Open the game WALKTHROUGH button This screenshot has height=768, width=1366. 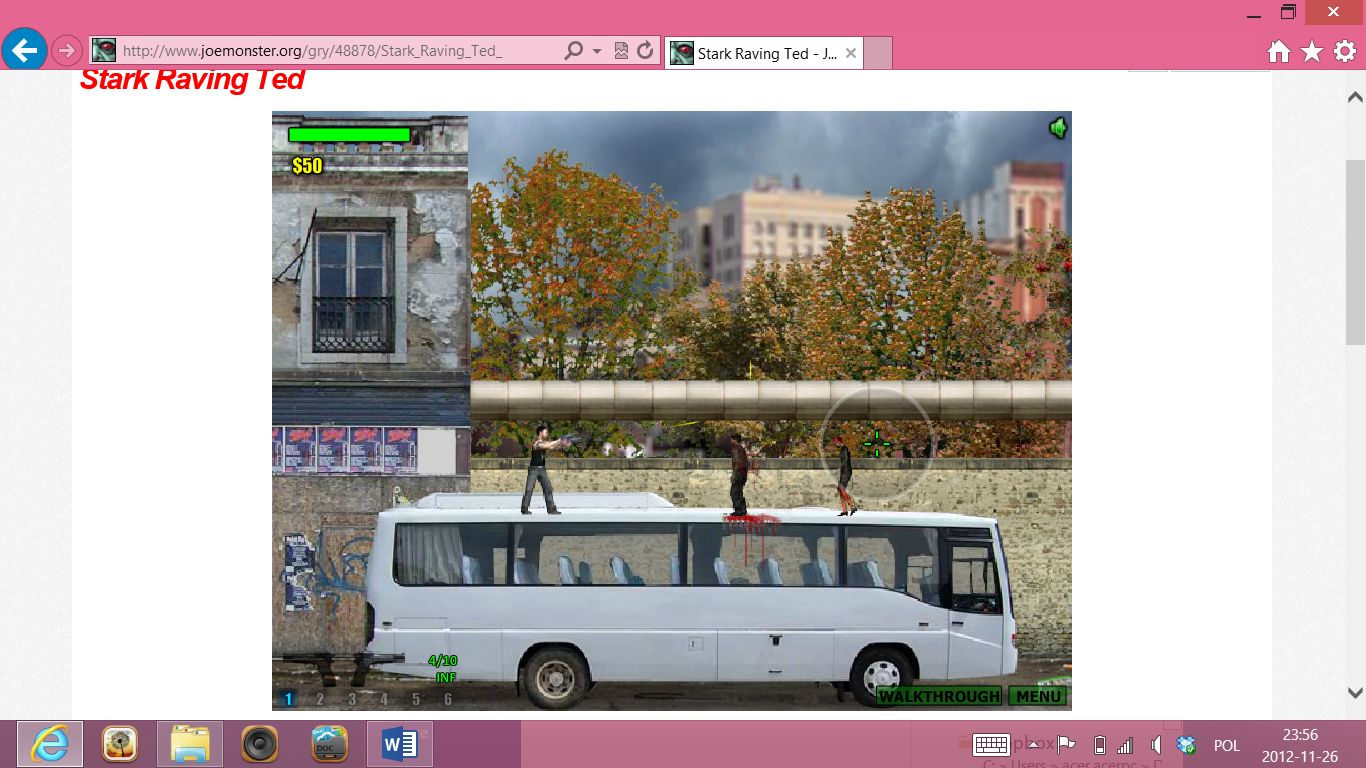939,696
